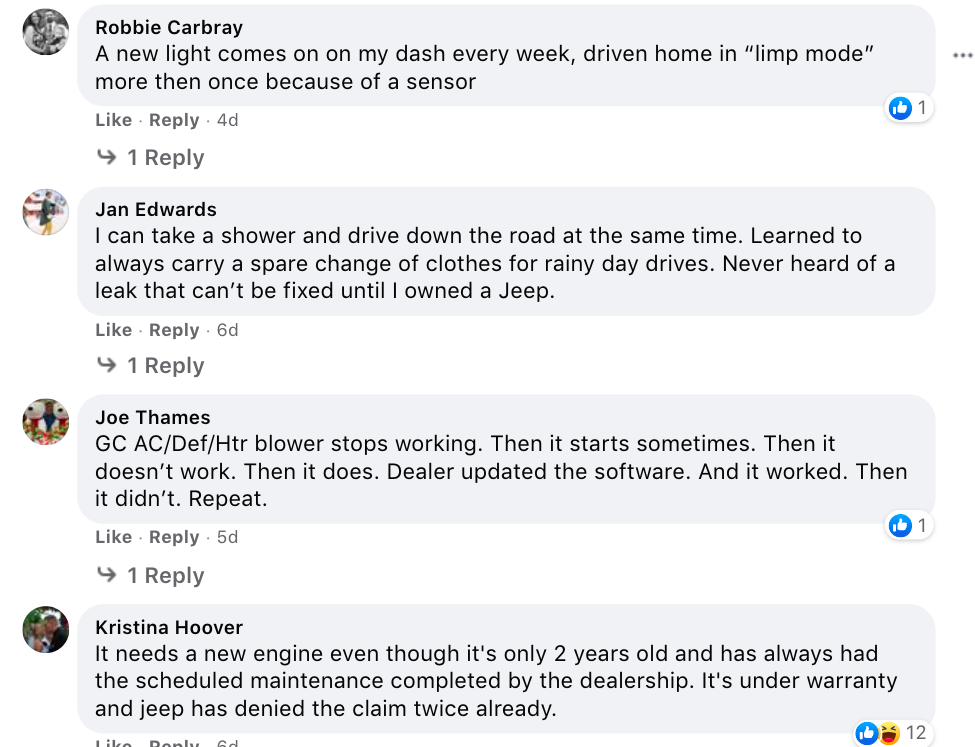Viewport: 975px width, 747px height.
Task: Click the Jan Edwards name link
Action: click(x=156, y=209)
